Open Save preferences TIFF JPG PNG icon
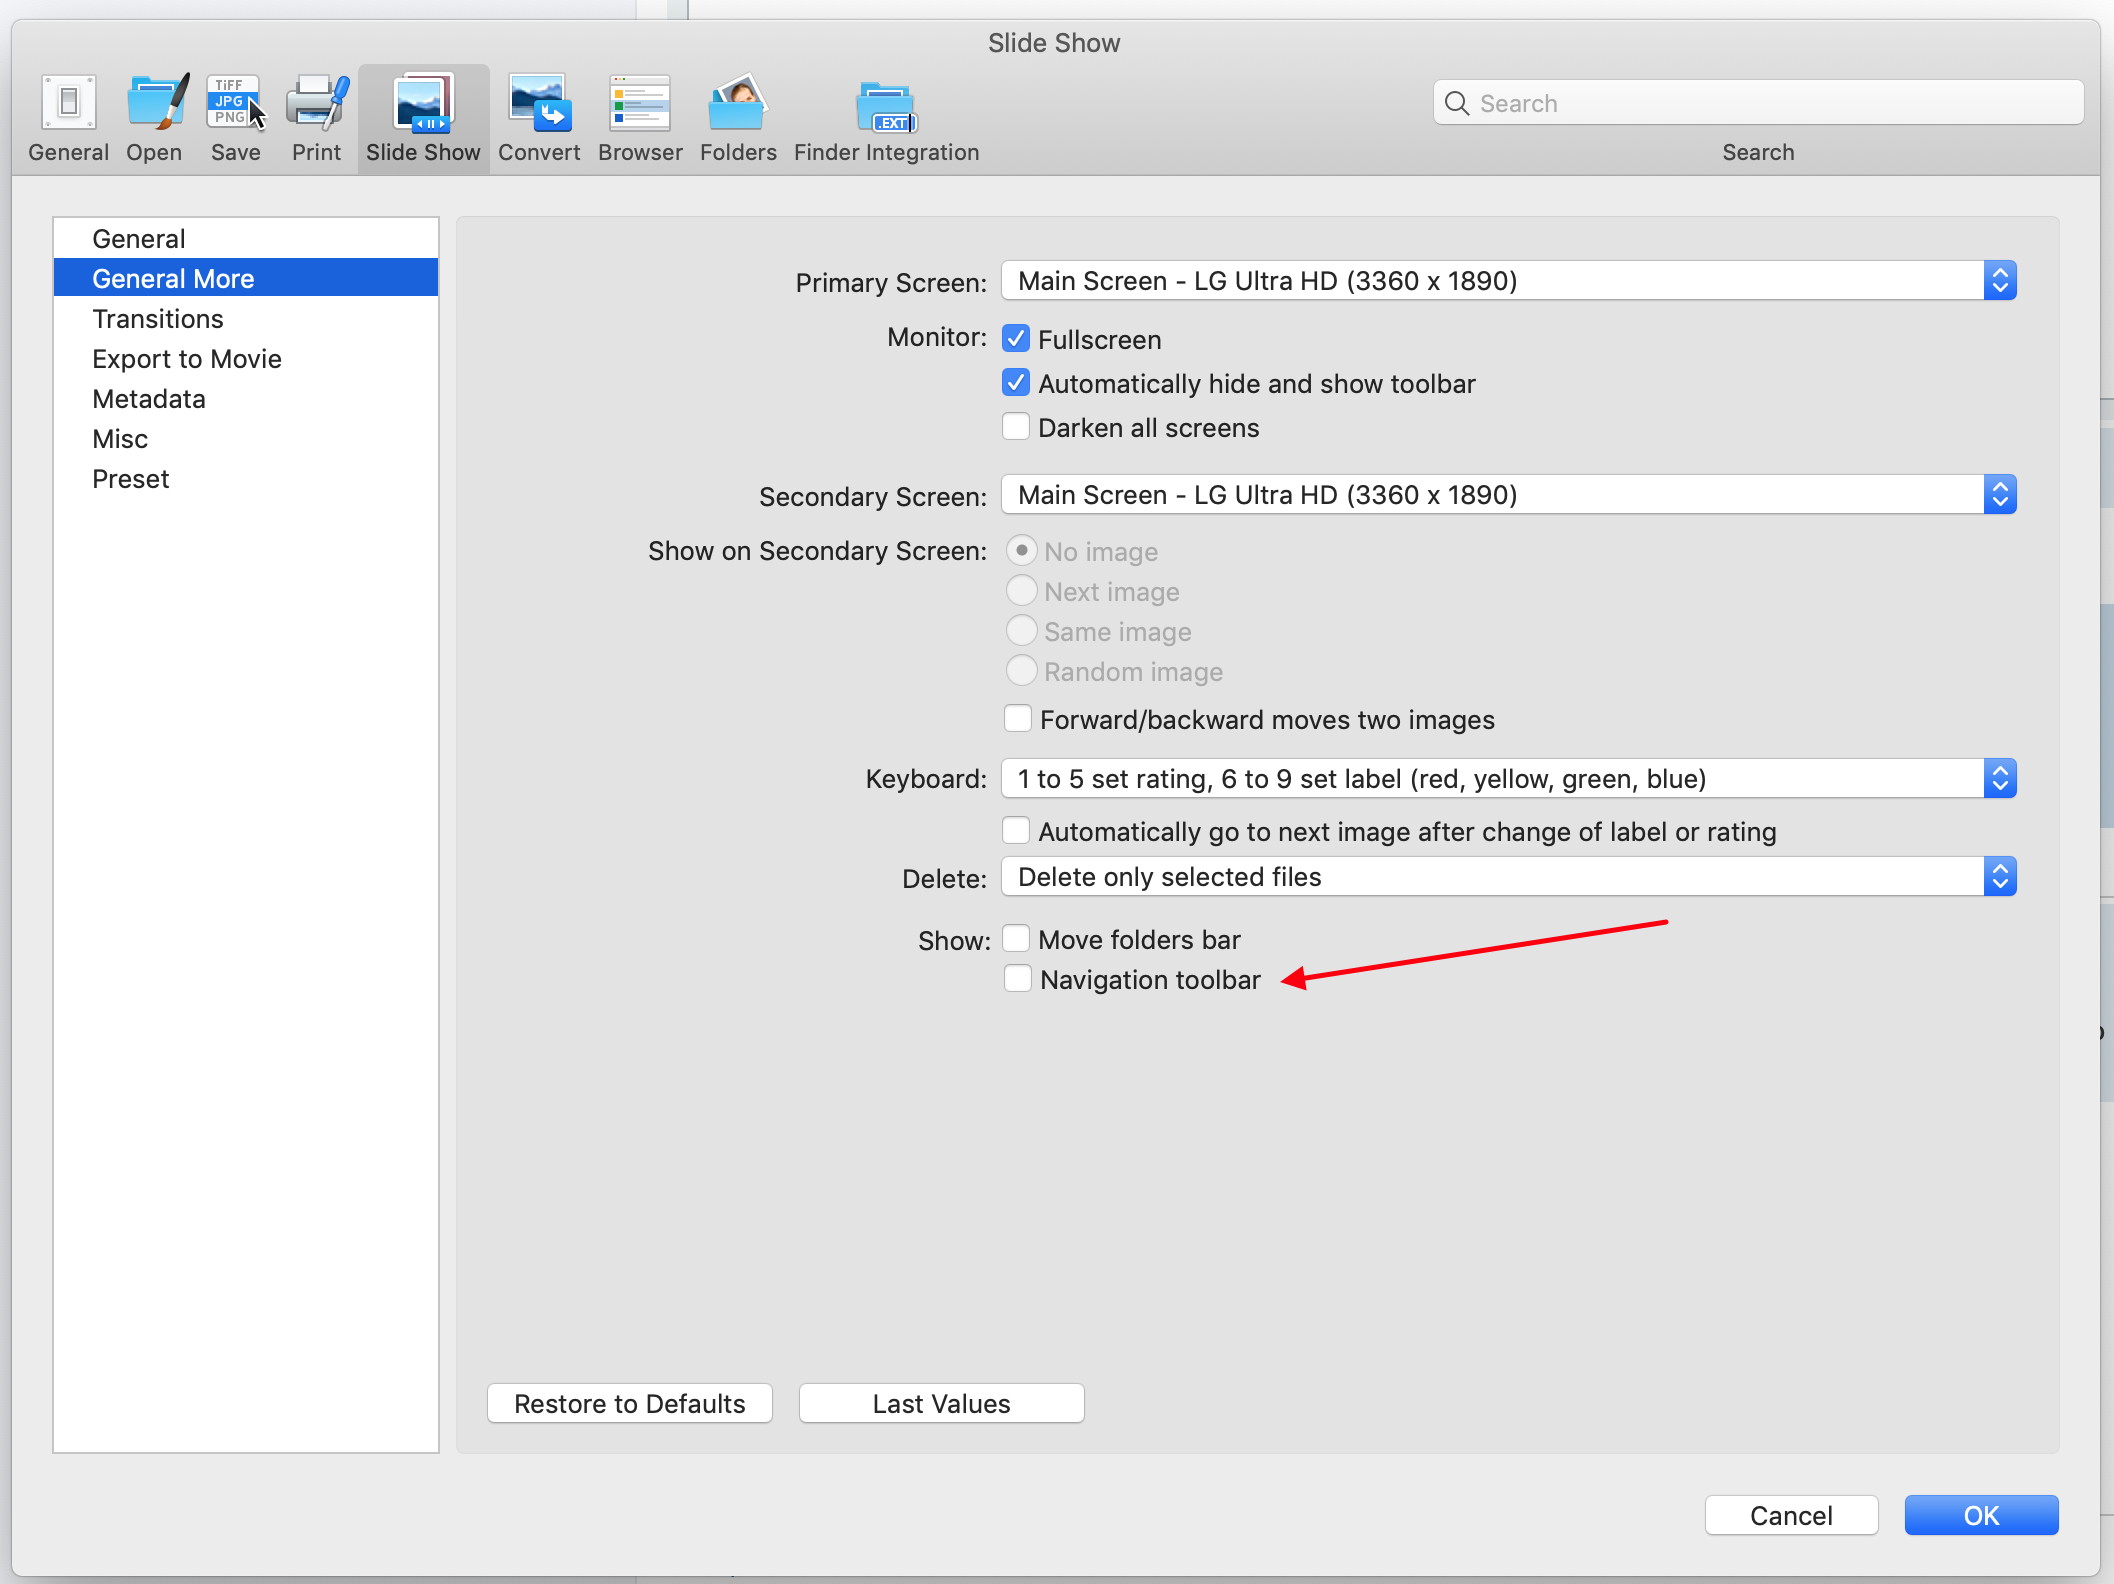Screen dimensions: 2114x1584 click(236, 103)
